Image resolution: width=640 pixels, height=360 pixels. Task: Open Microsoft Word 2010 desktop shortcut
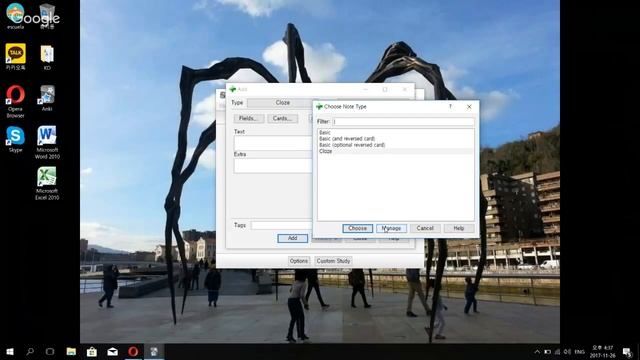[47, 142]
